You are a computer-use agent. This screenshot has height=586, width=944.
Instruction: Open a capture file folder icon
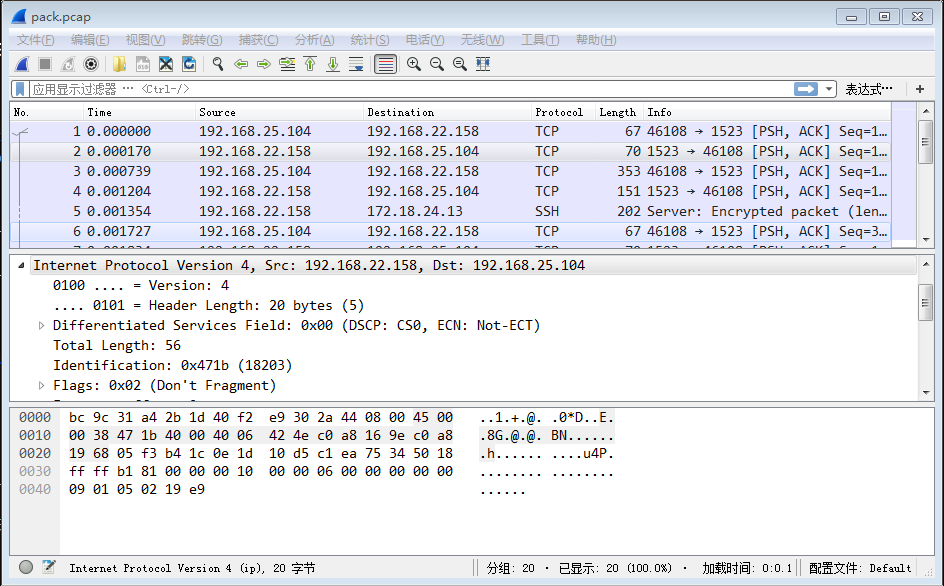[118, 63]
